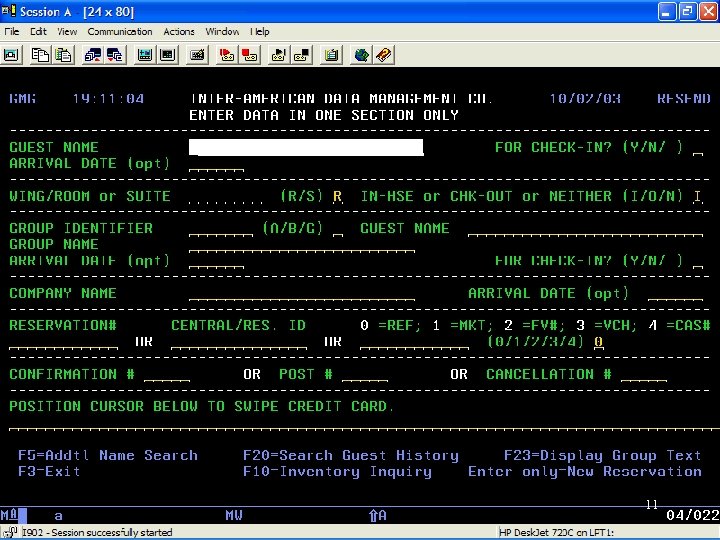Screen dimensions: 720x540
Task: Click the "F3=Exit" text
Action: pyautogui.click(x=49, y=472)
